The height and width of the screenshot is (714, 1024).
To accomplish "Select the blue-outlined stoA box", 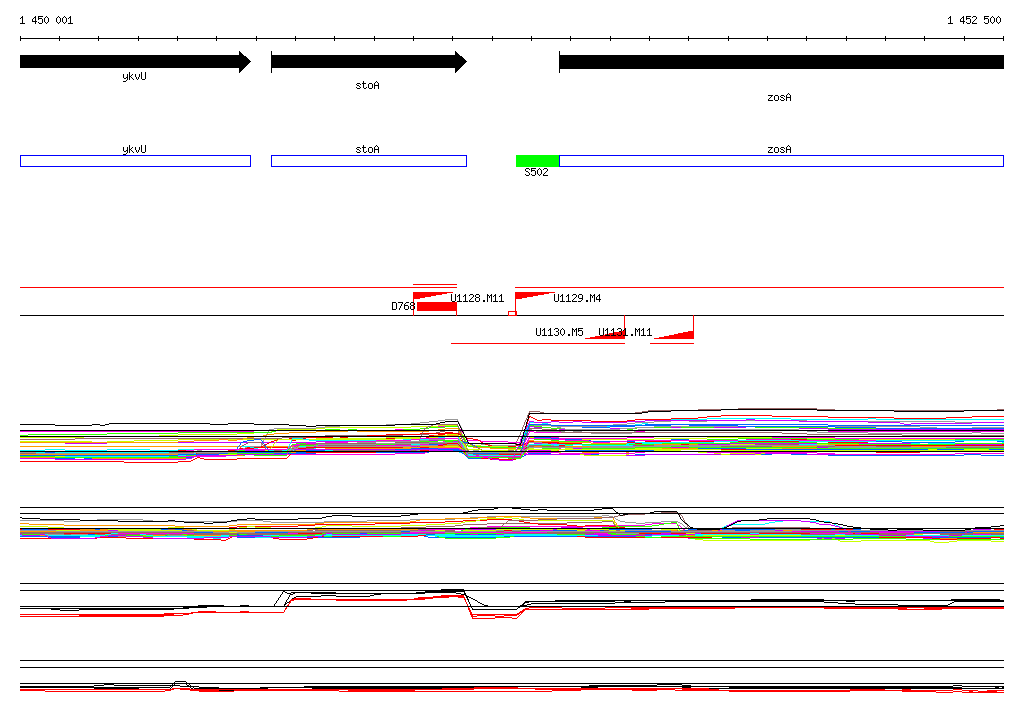I will tap(369, 161).
